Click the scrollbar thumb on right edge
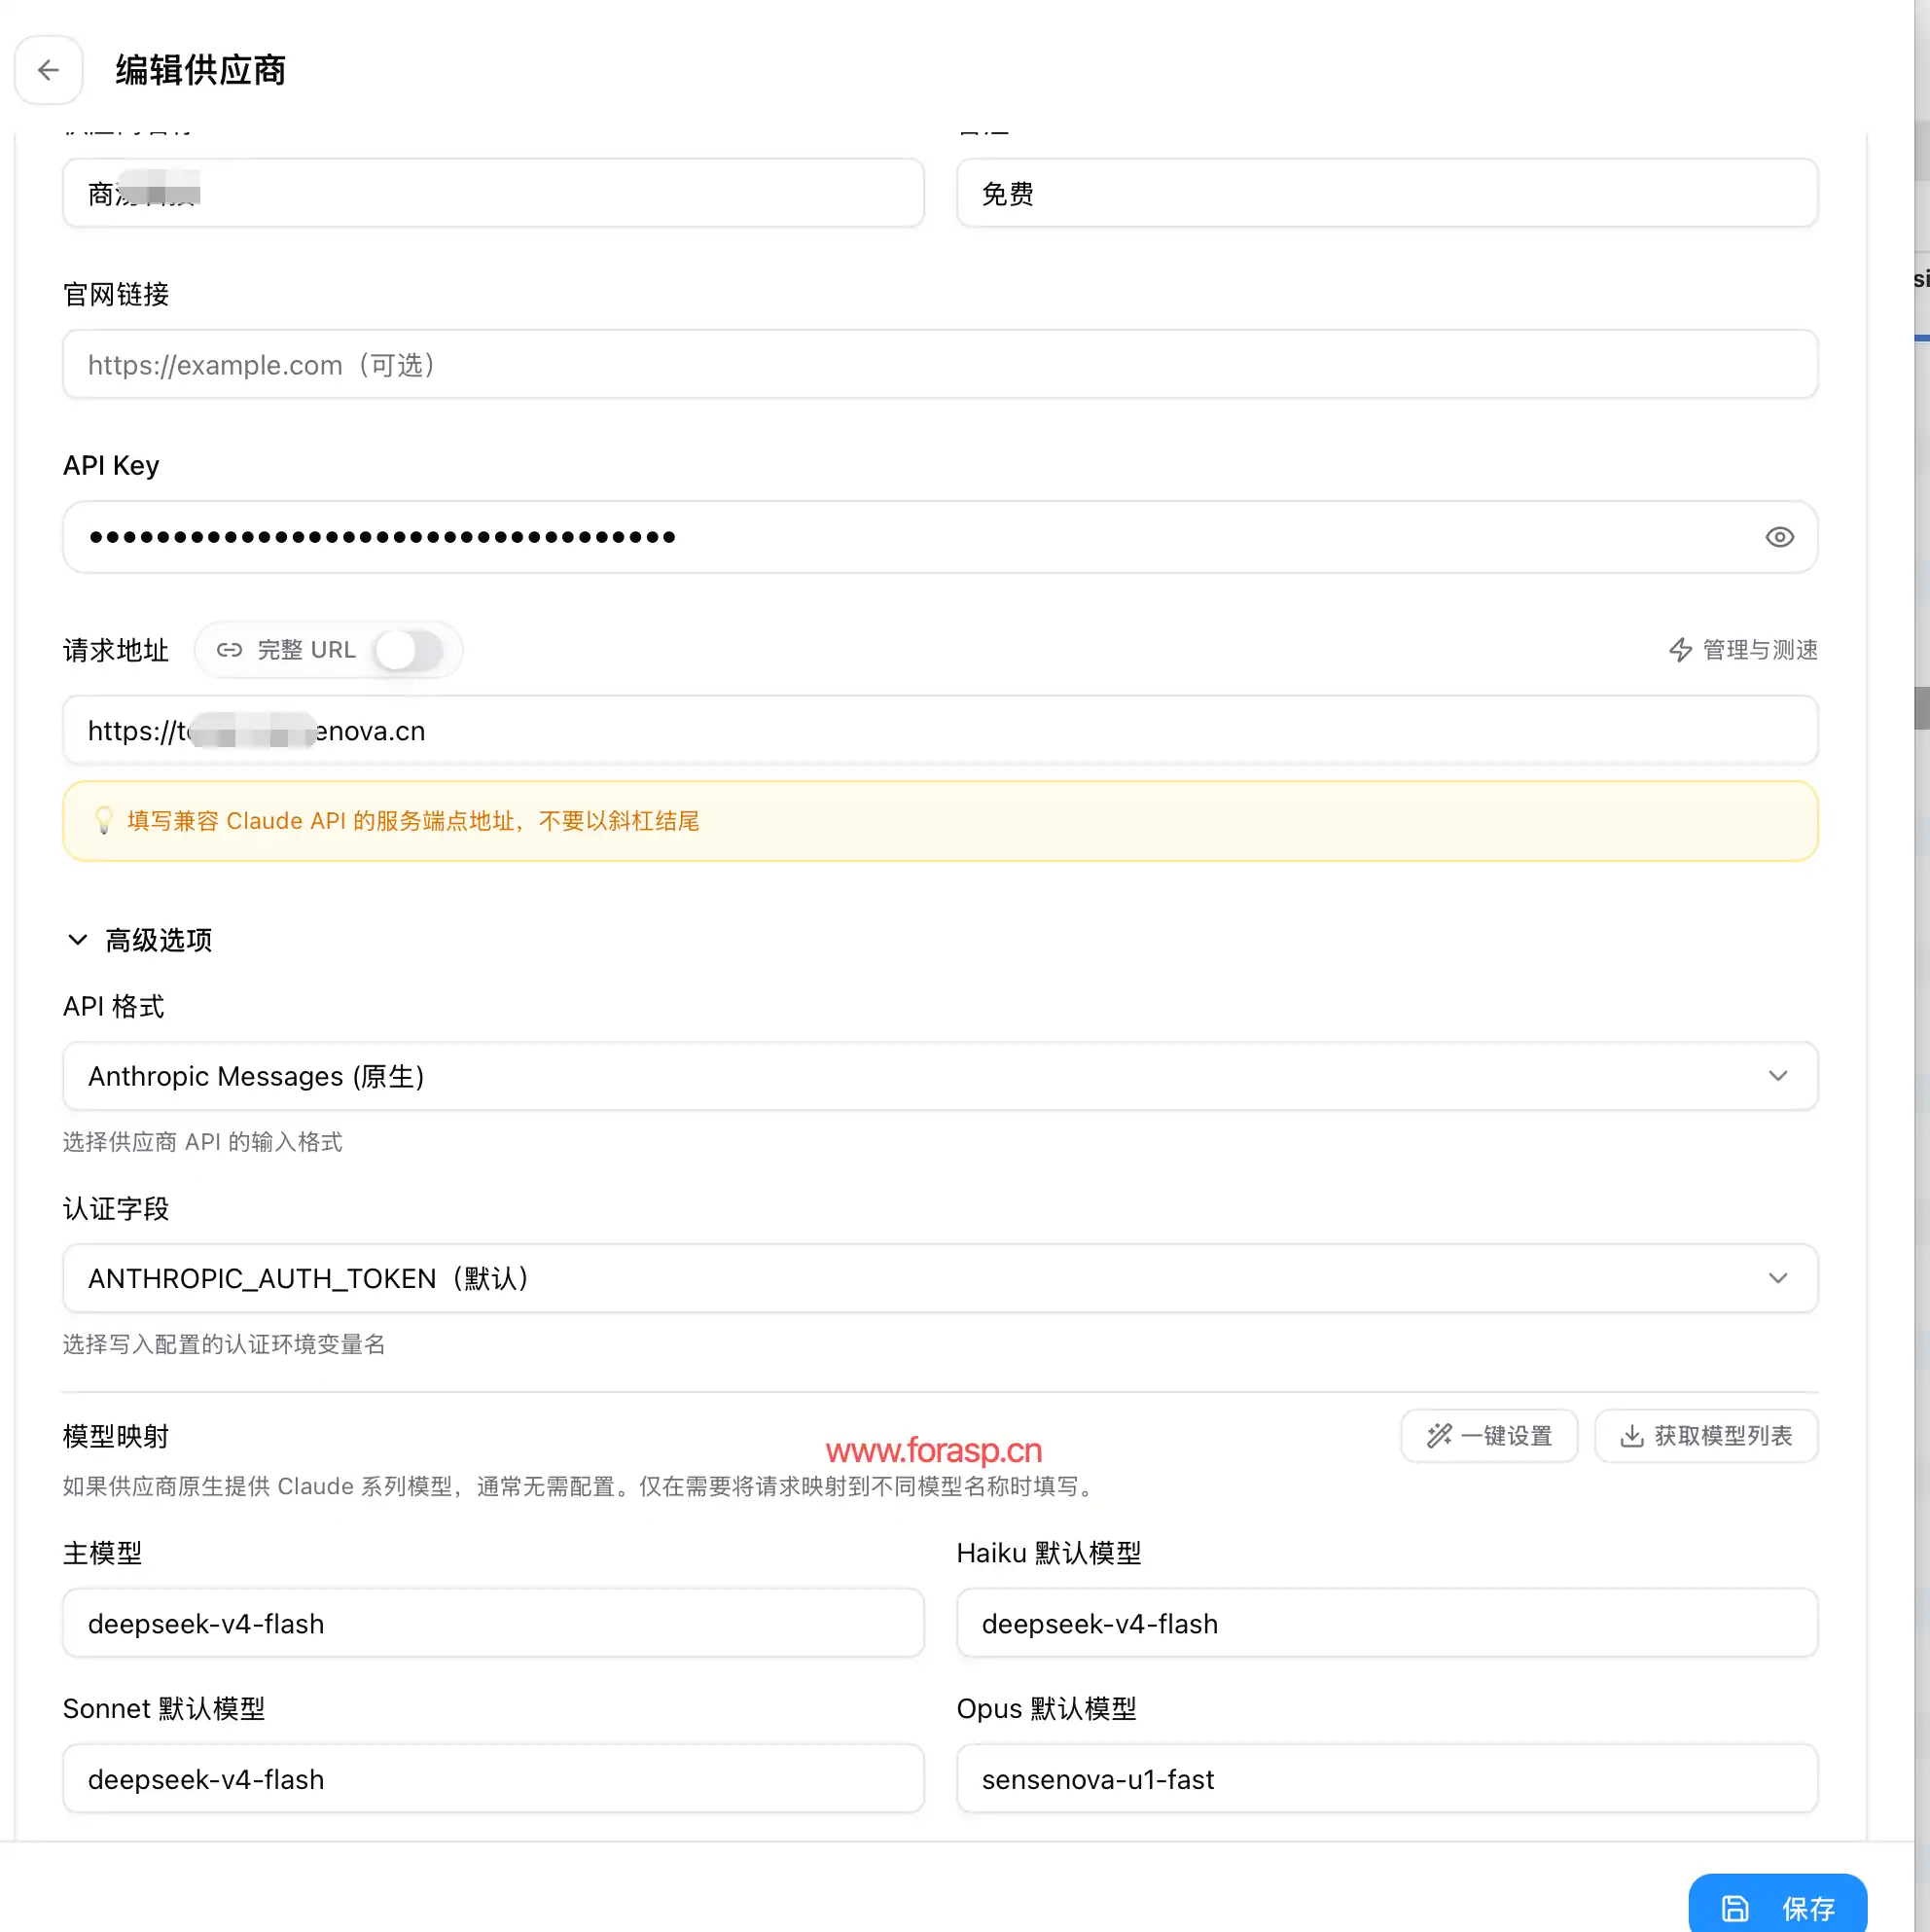The height and width of the screenshot is (1932, 1930). point(1922,708)
